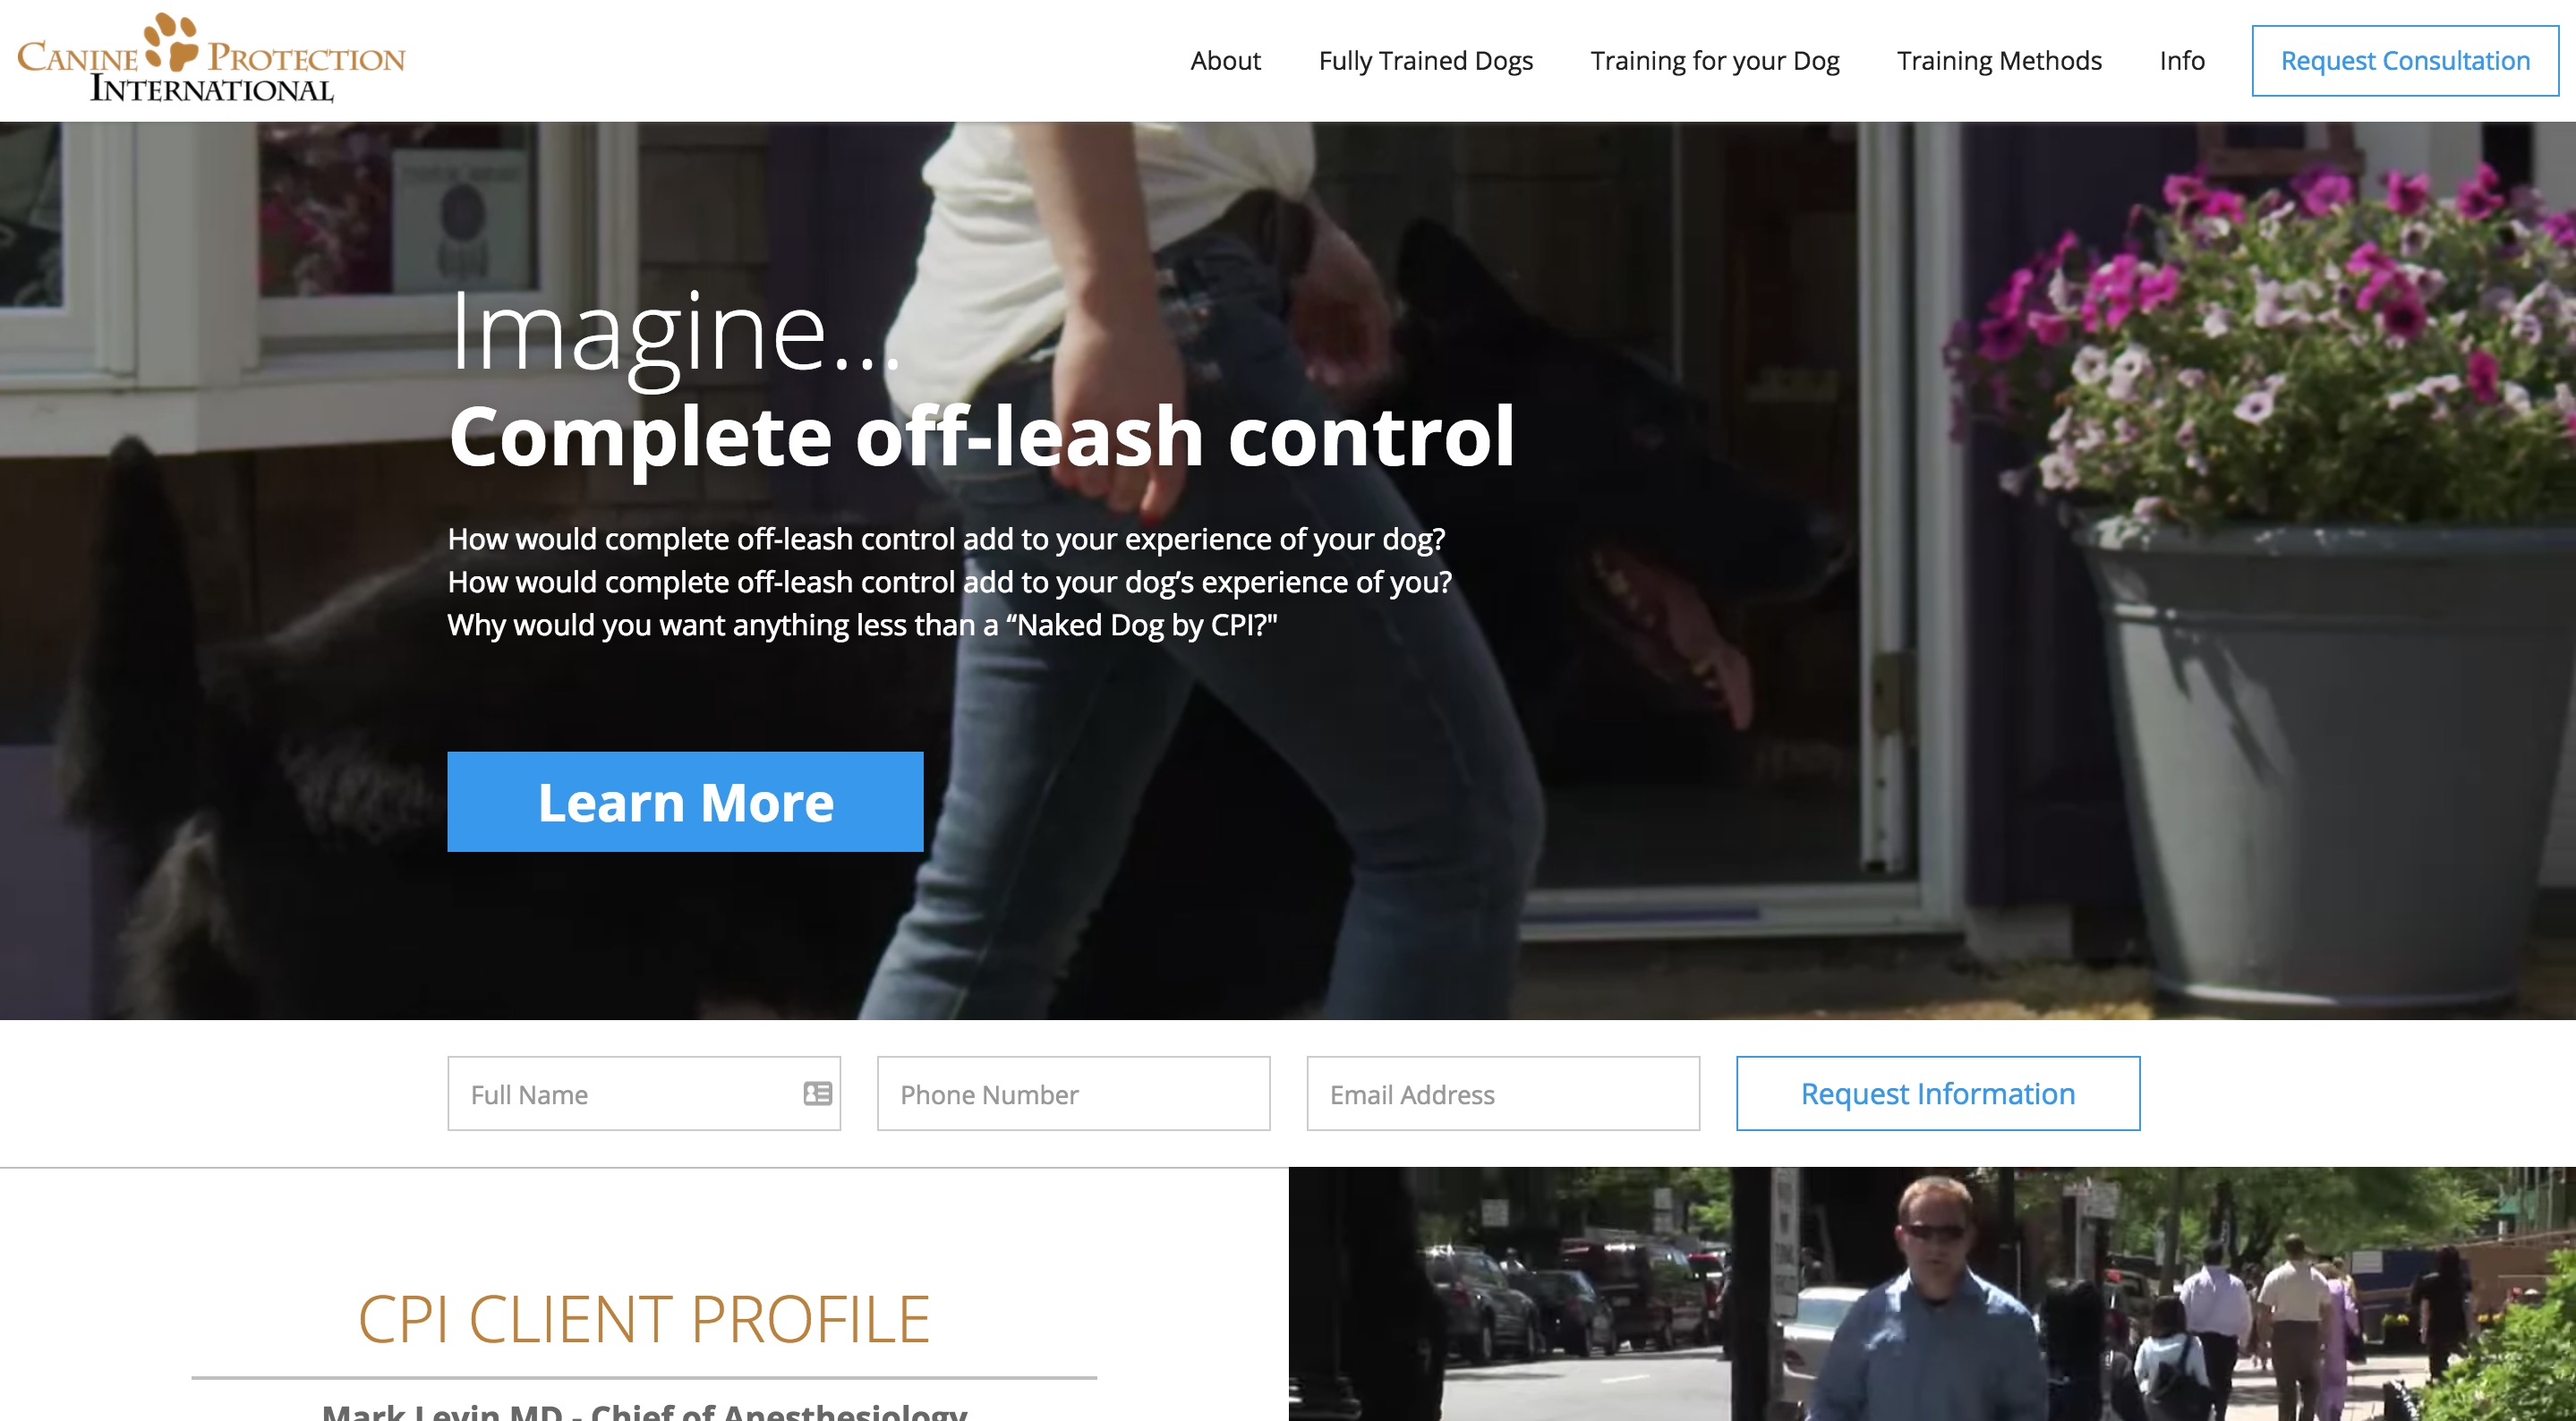Click the Request Information button

1938,1093
